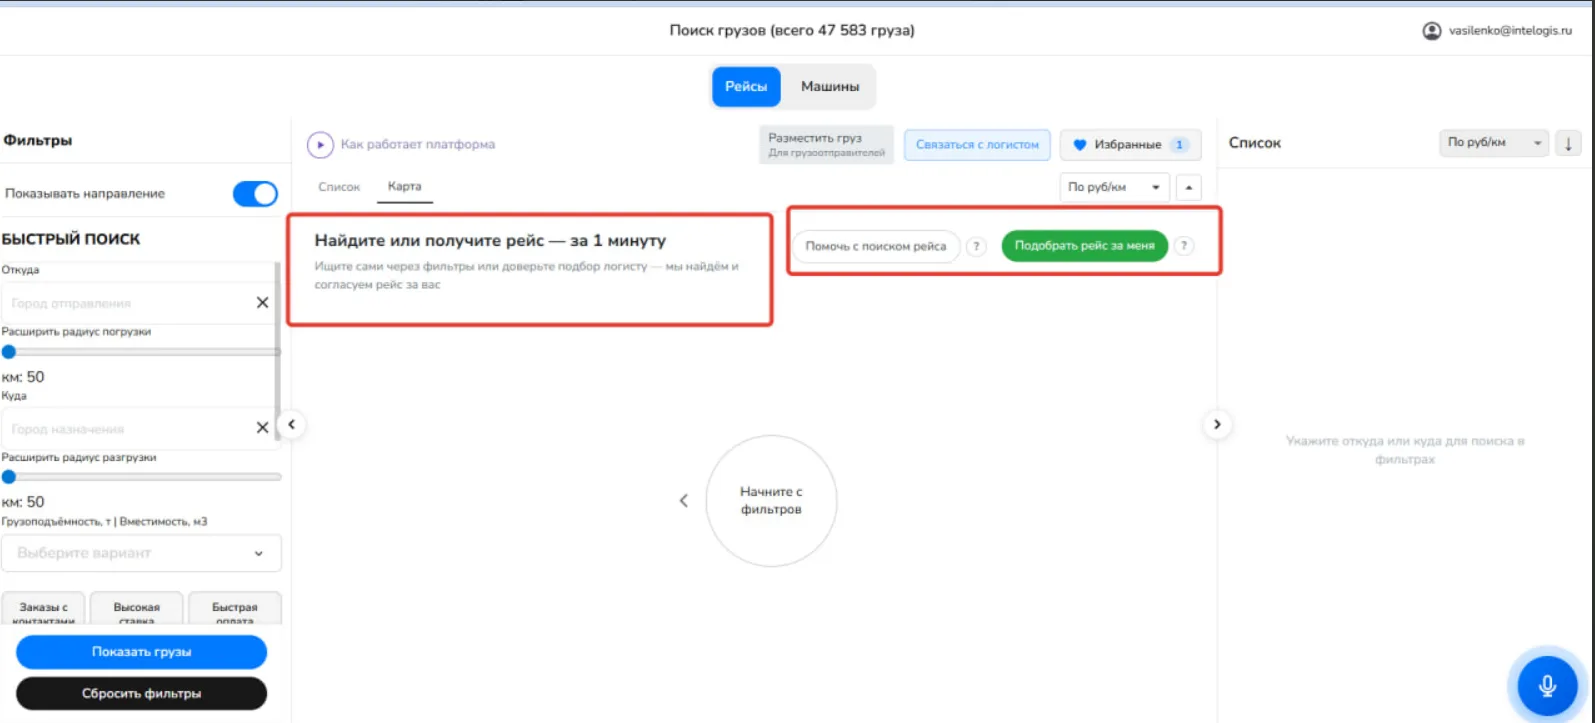Click the chevron left of 'Начните с фильтров'

[x=684, y=501]
